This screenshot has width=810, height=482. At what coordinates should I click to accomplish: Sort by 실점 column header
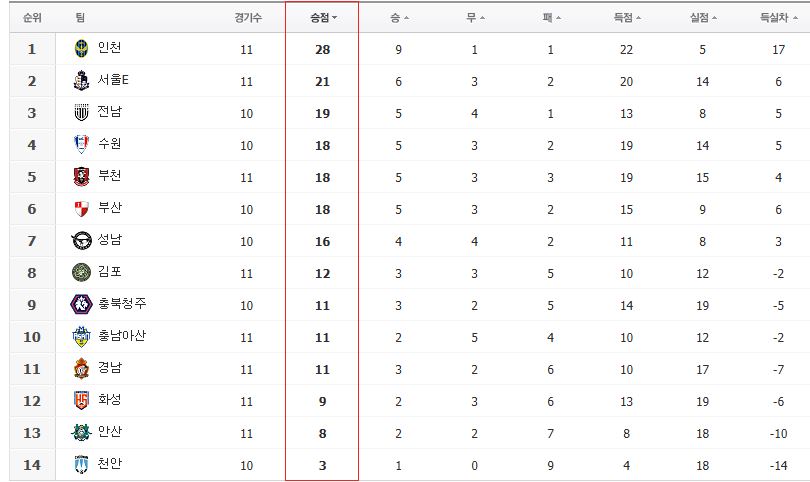(703, 18)
